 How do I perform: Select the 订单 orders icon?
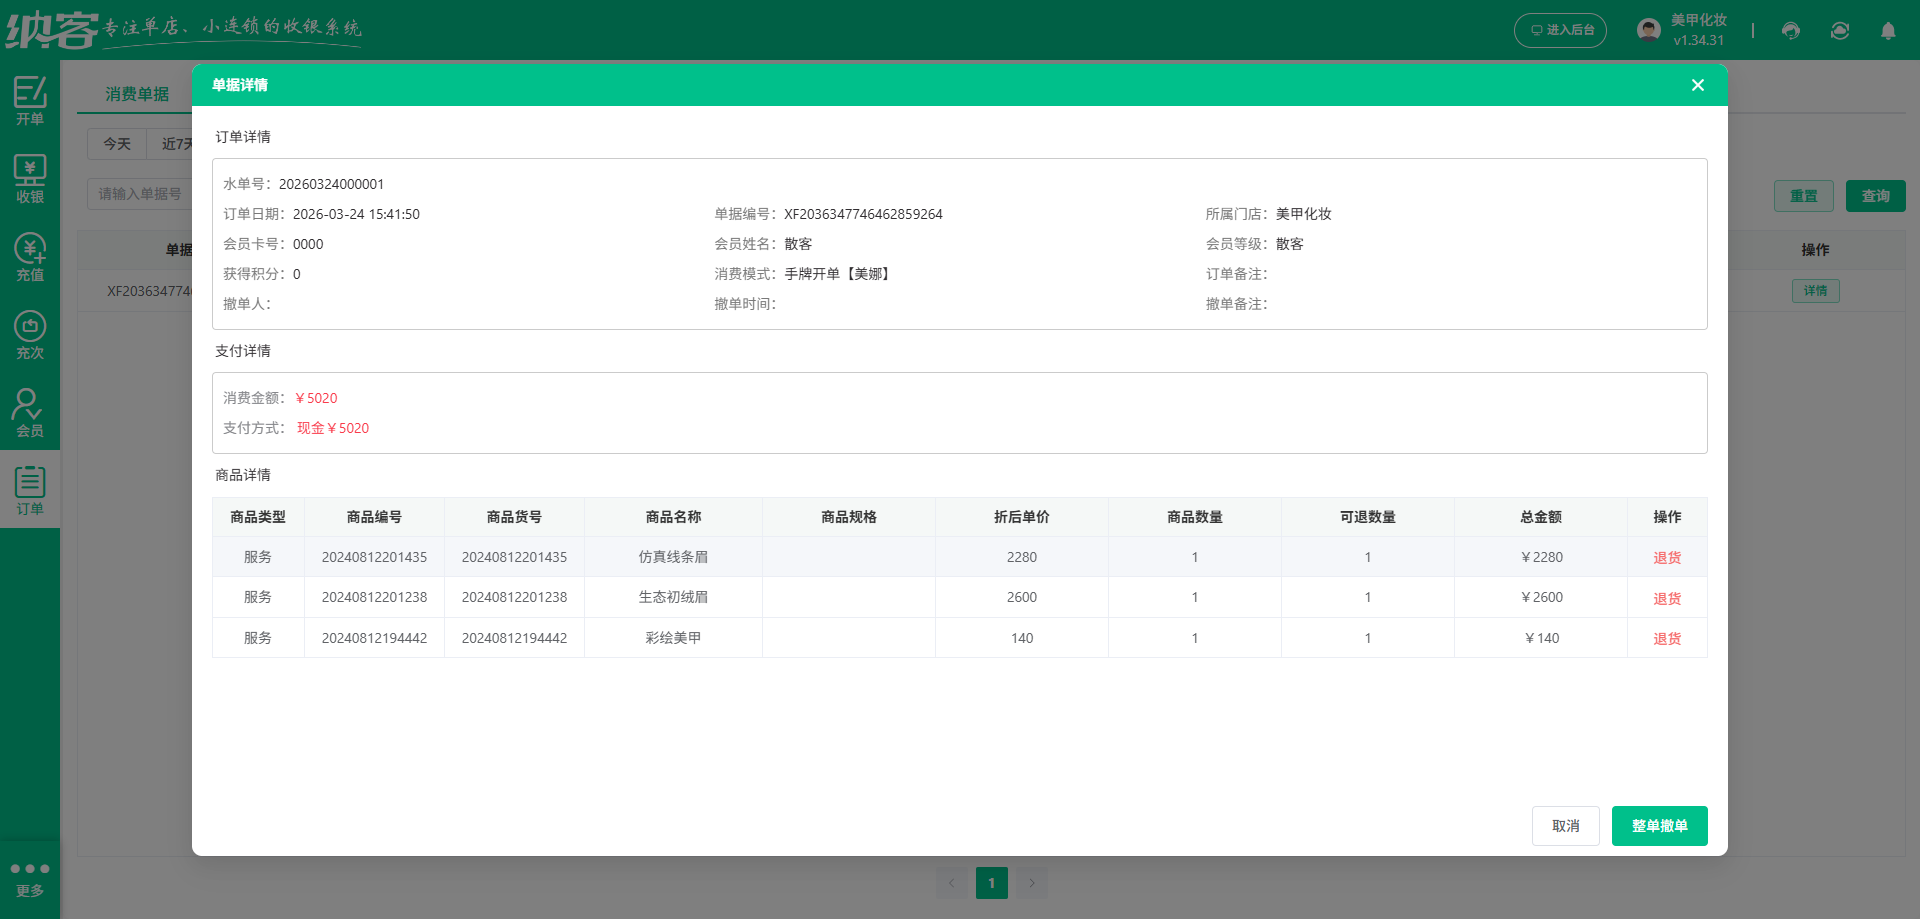tap(30, 490)
